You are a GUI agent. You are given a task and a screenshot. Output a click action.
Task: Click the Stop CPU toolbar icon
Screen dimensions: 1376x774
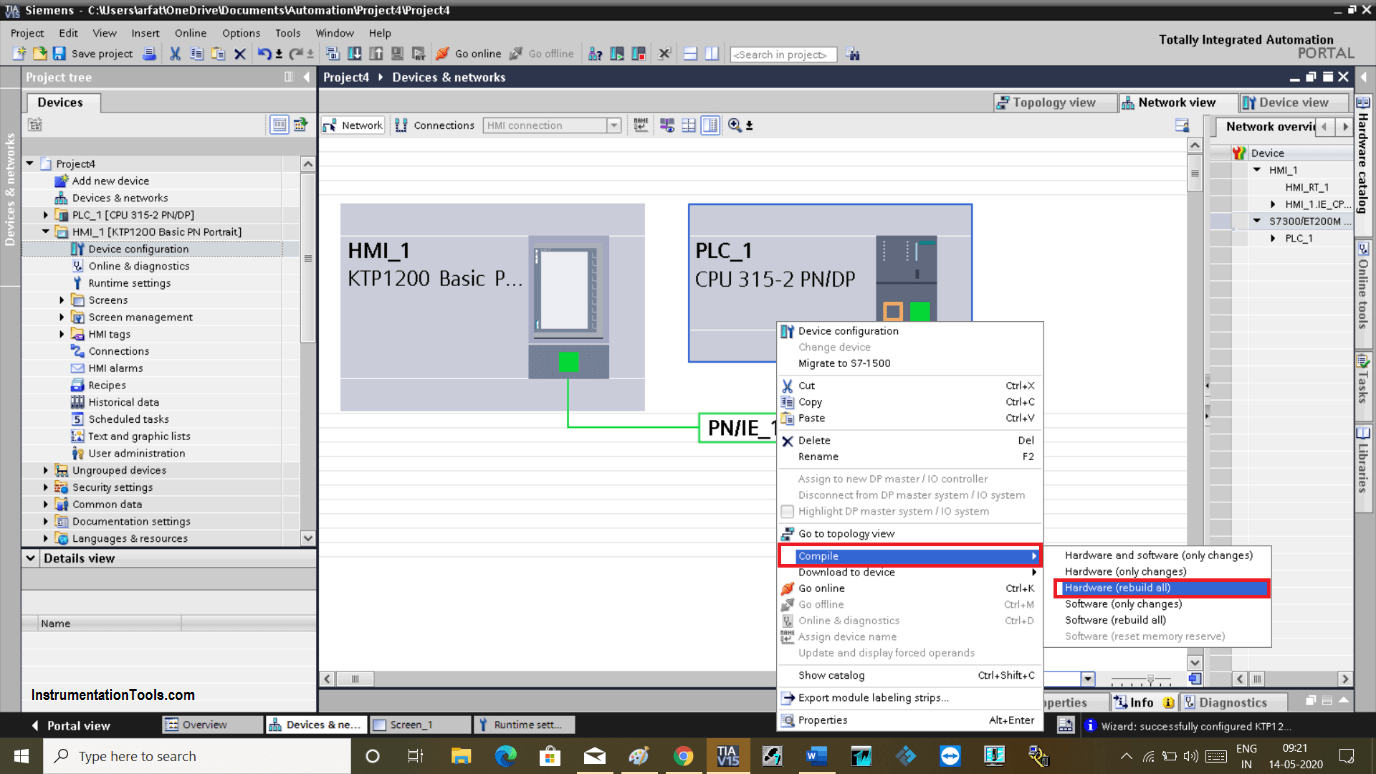tap(637, 54)
